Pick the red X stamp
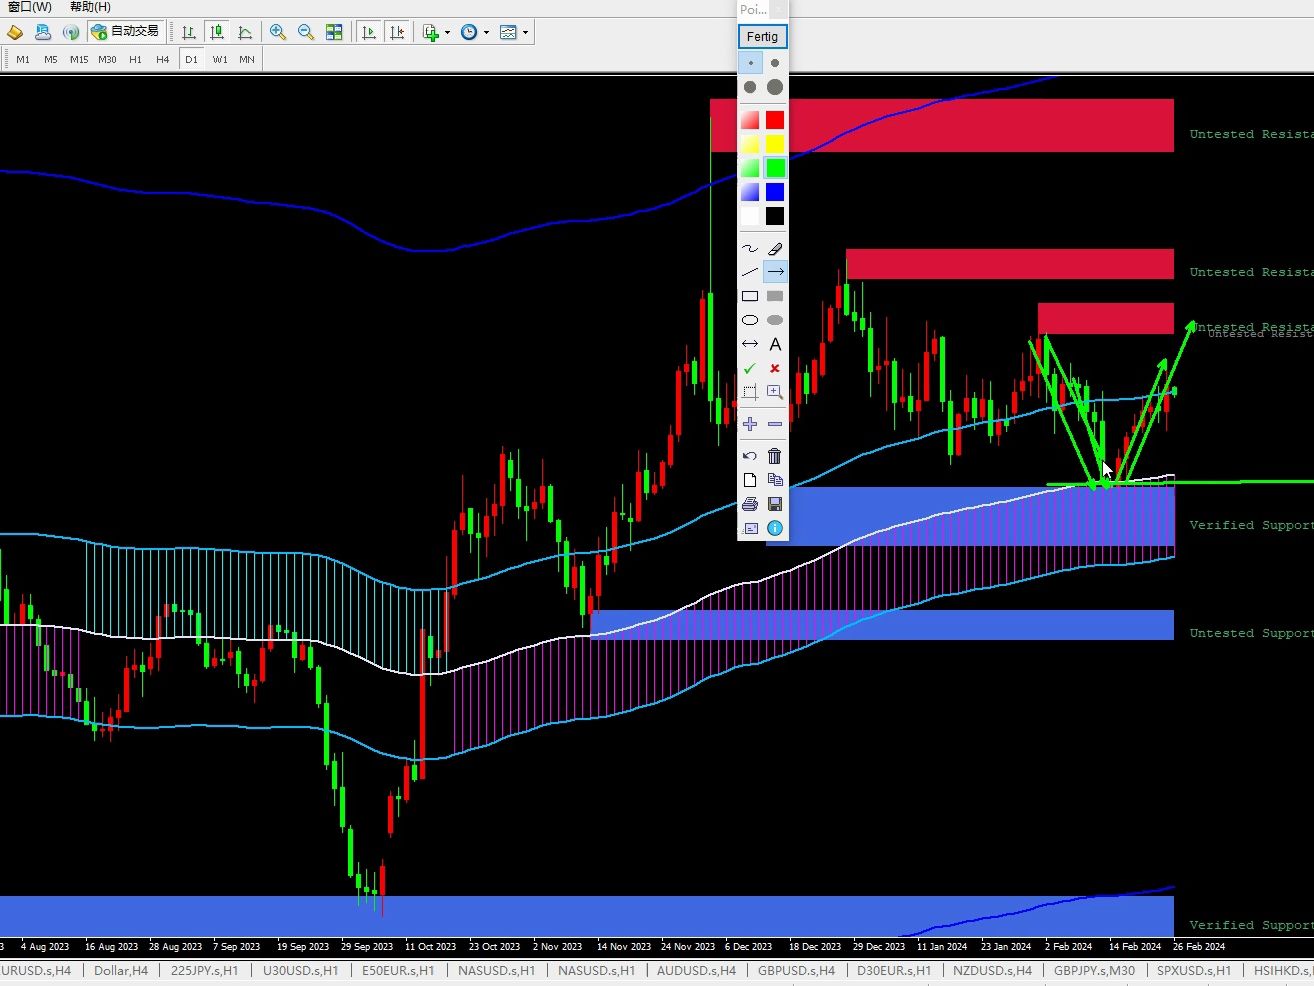Screen dimensions: 1314x986 (x=775, y=368)
